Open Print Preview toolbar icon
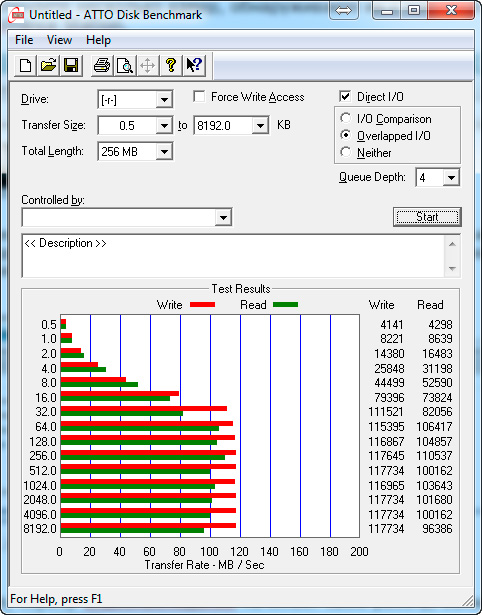 (125, 65)
